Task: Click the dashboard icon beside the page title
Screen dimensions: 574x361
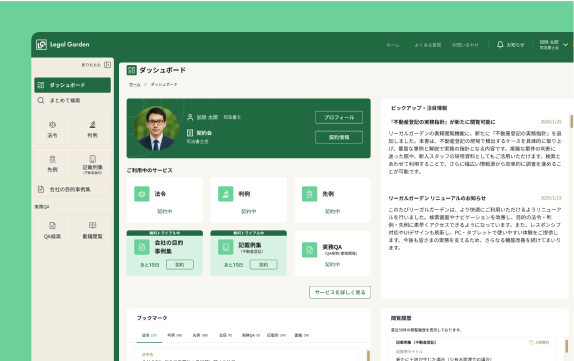Action: pyautogui.click(x=131, y=70)
